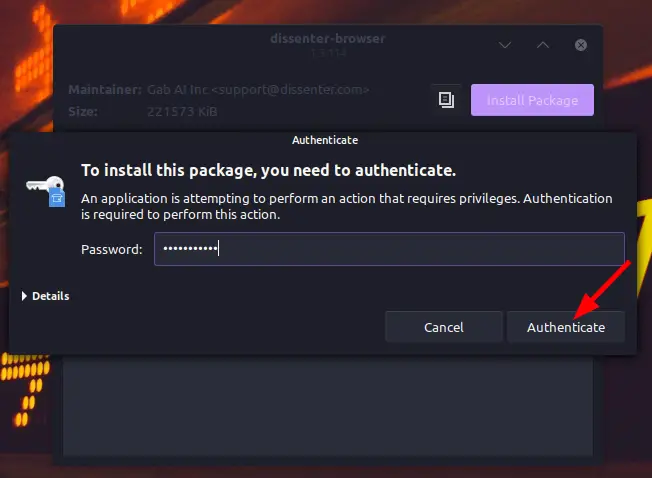This screenshot has width=652, height=478.
Task: Focus the Password input field
Action: [x=389, y=249]
